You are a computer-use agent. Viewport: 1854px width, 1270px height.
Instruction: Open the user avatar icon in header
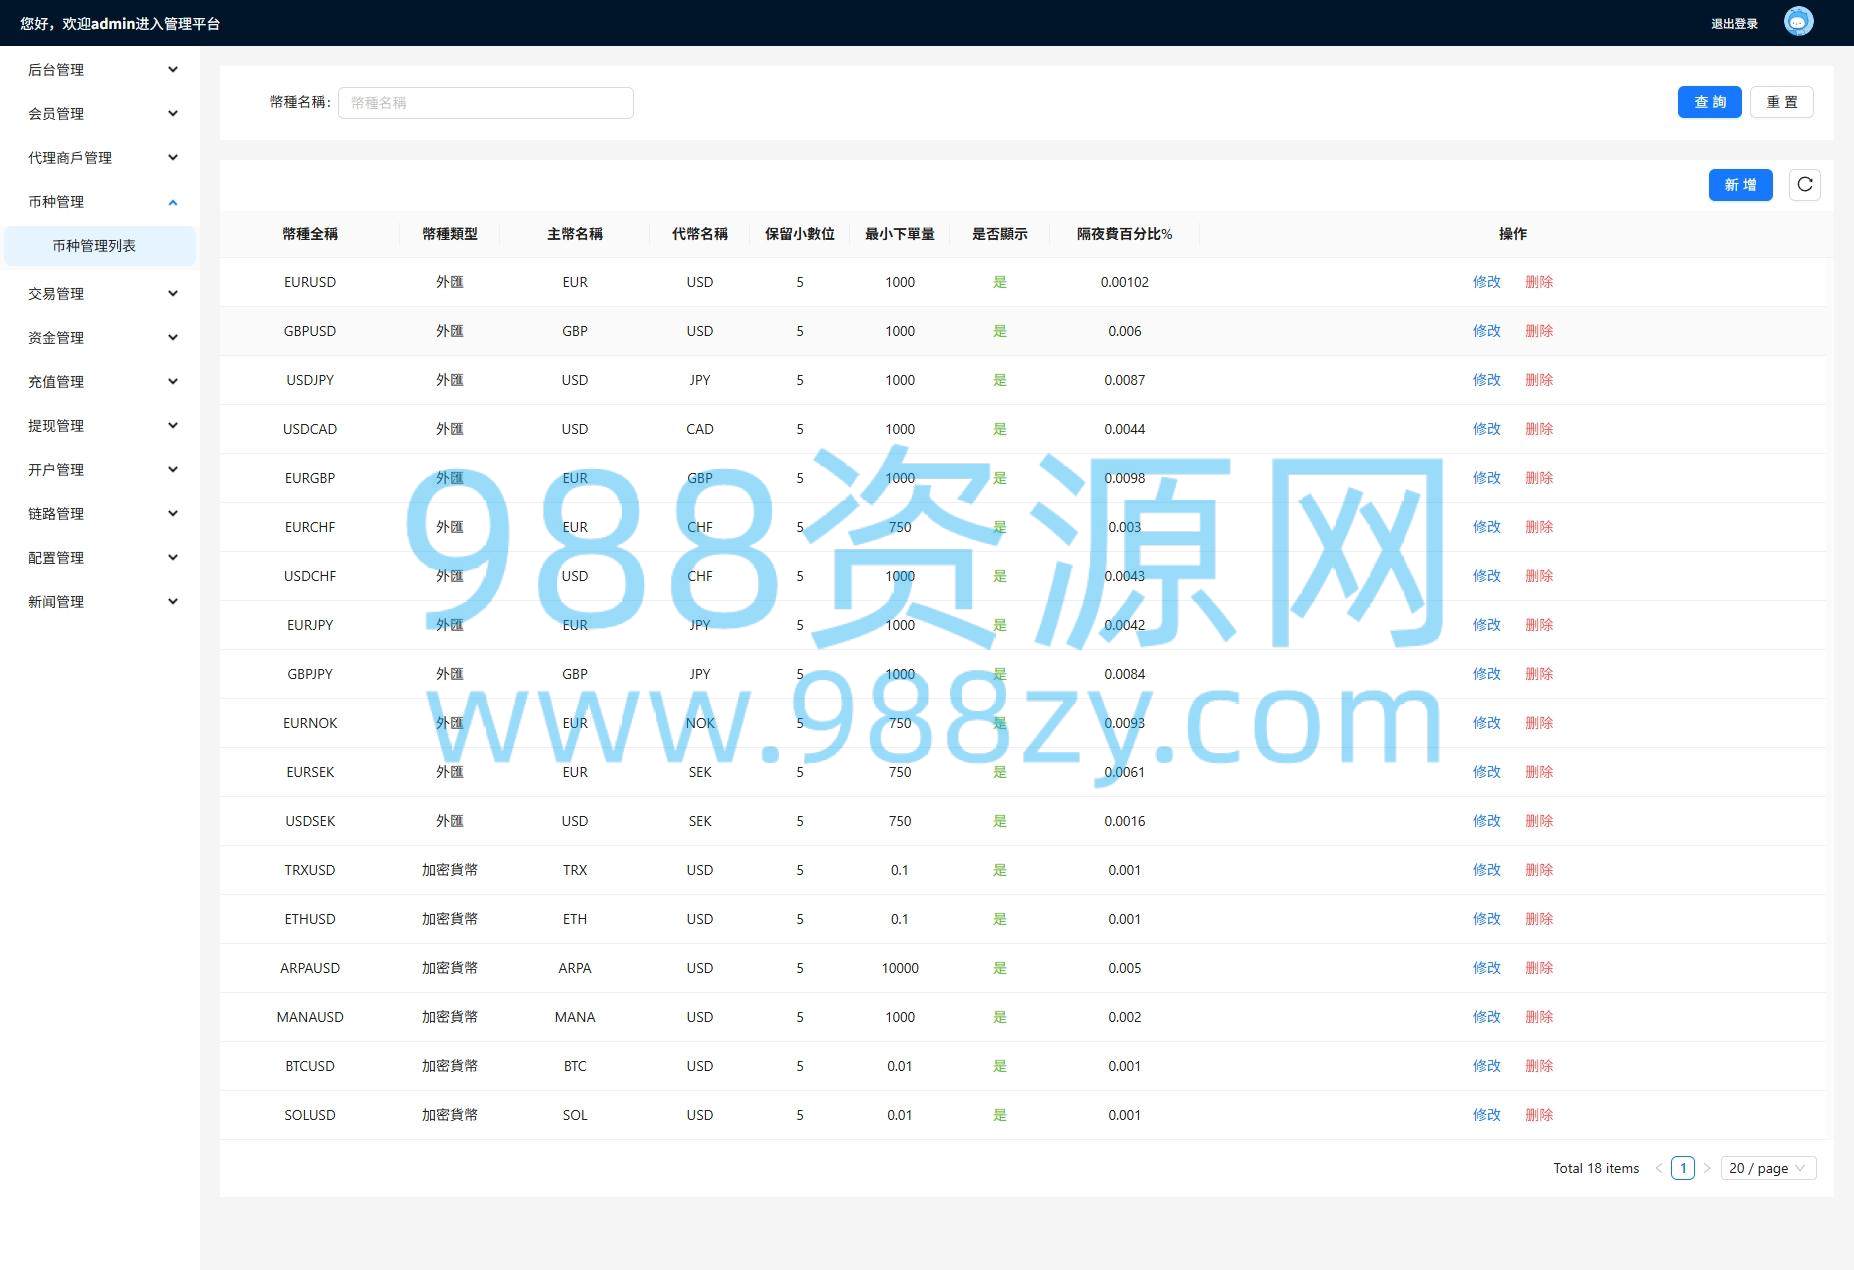point(1798,22)
